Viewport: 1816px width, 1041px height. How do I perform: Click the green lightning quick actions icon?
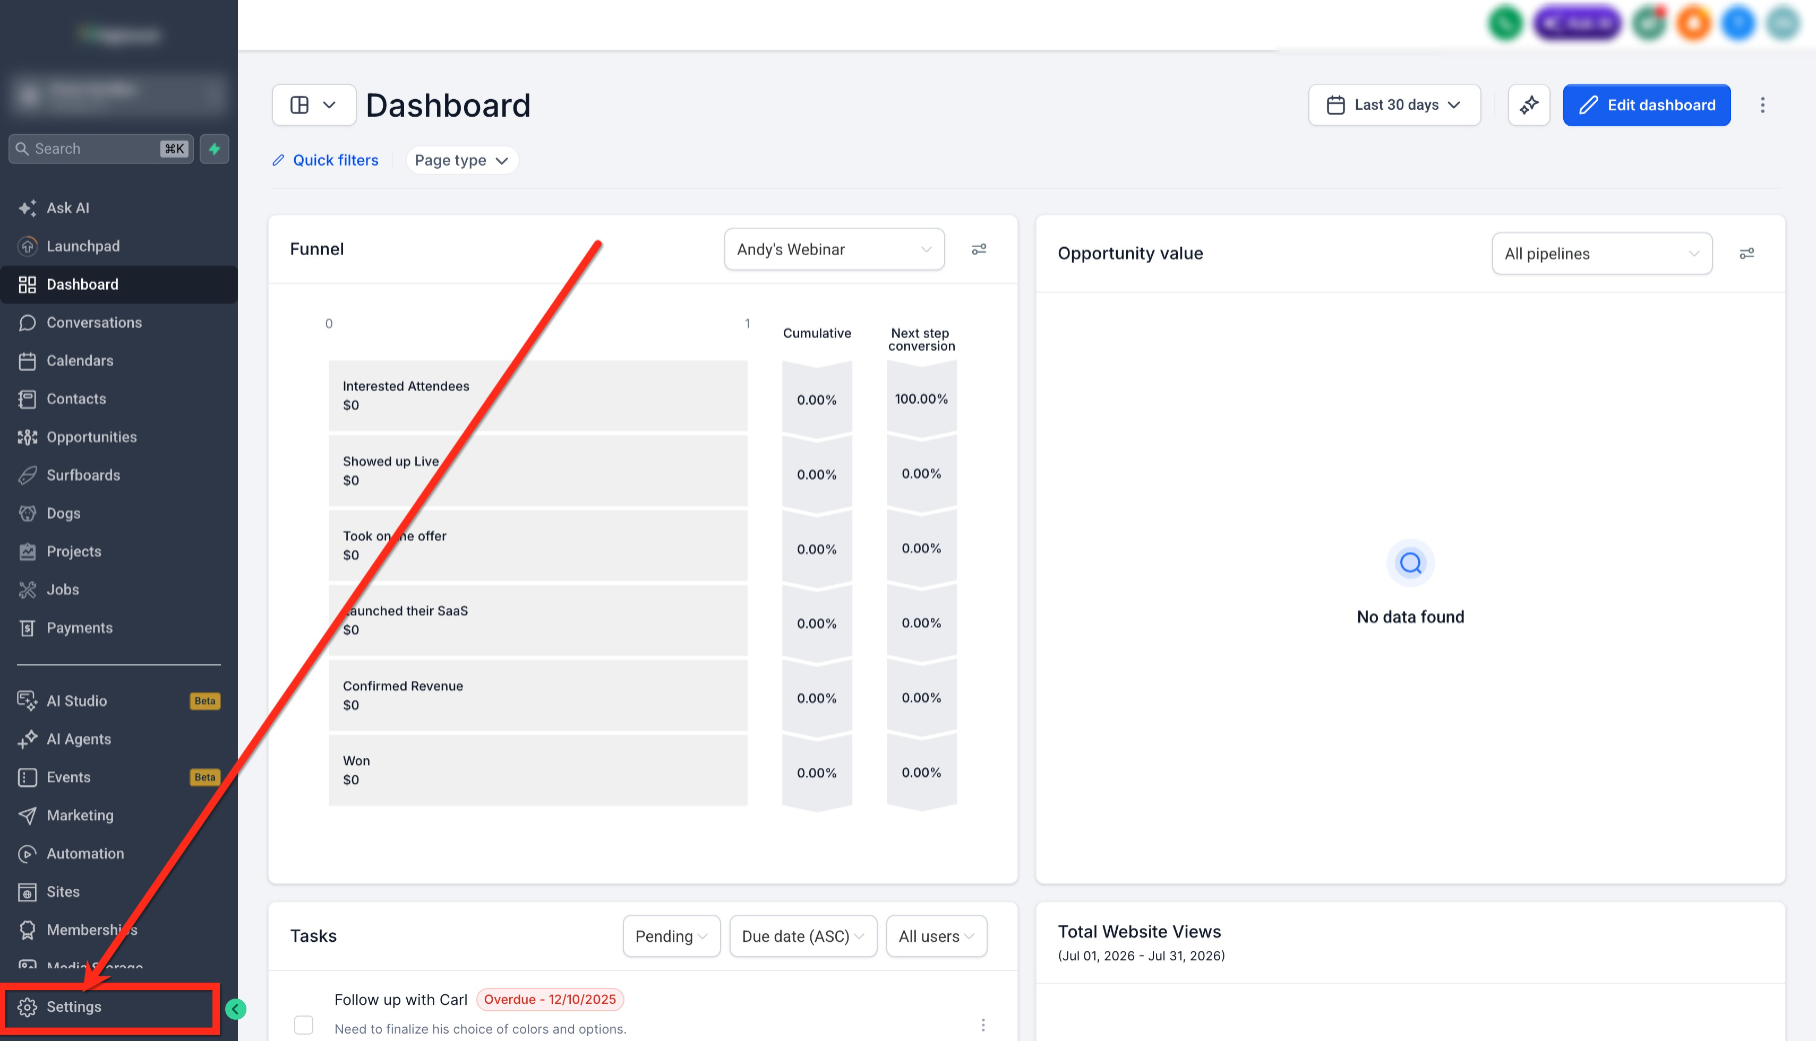tap(214, 149)
